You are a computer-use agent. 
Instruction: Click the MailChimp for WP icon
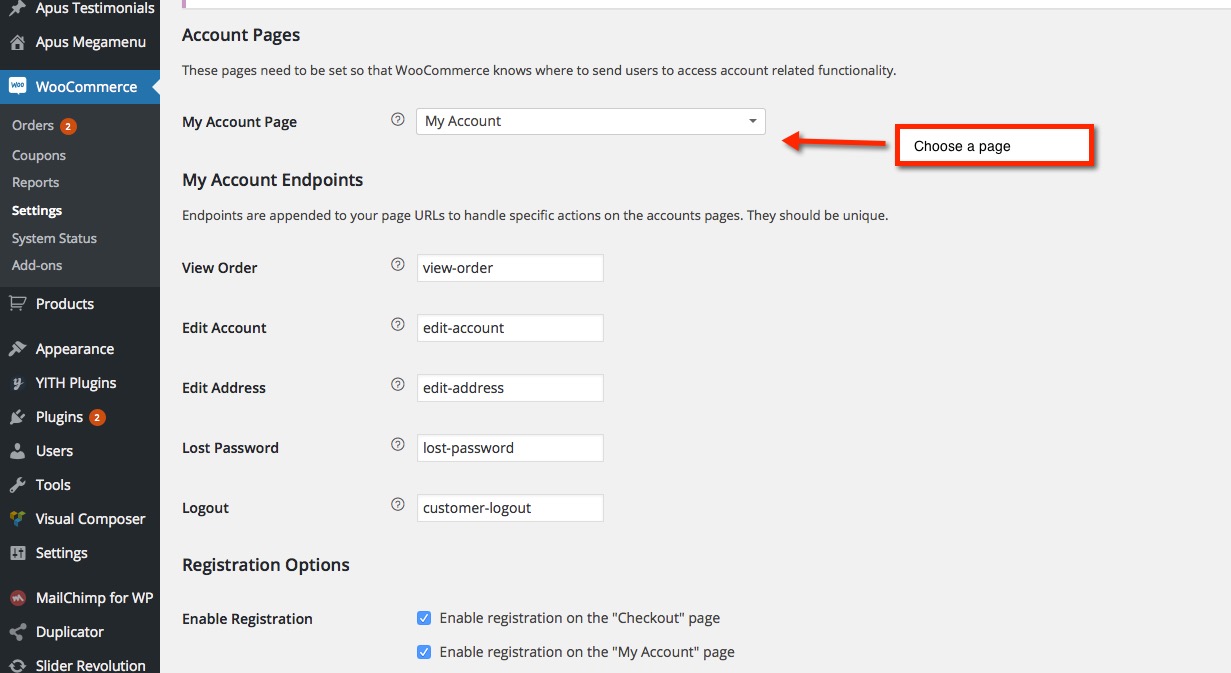[x=17, y=598]
